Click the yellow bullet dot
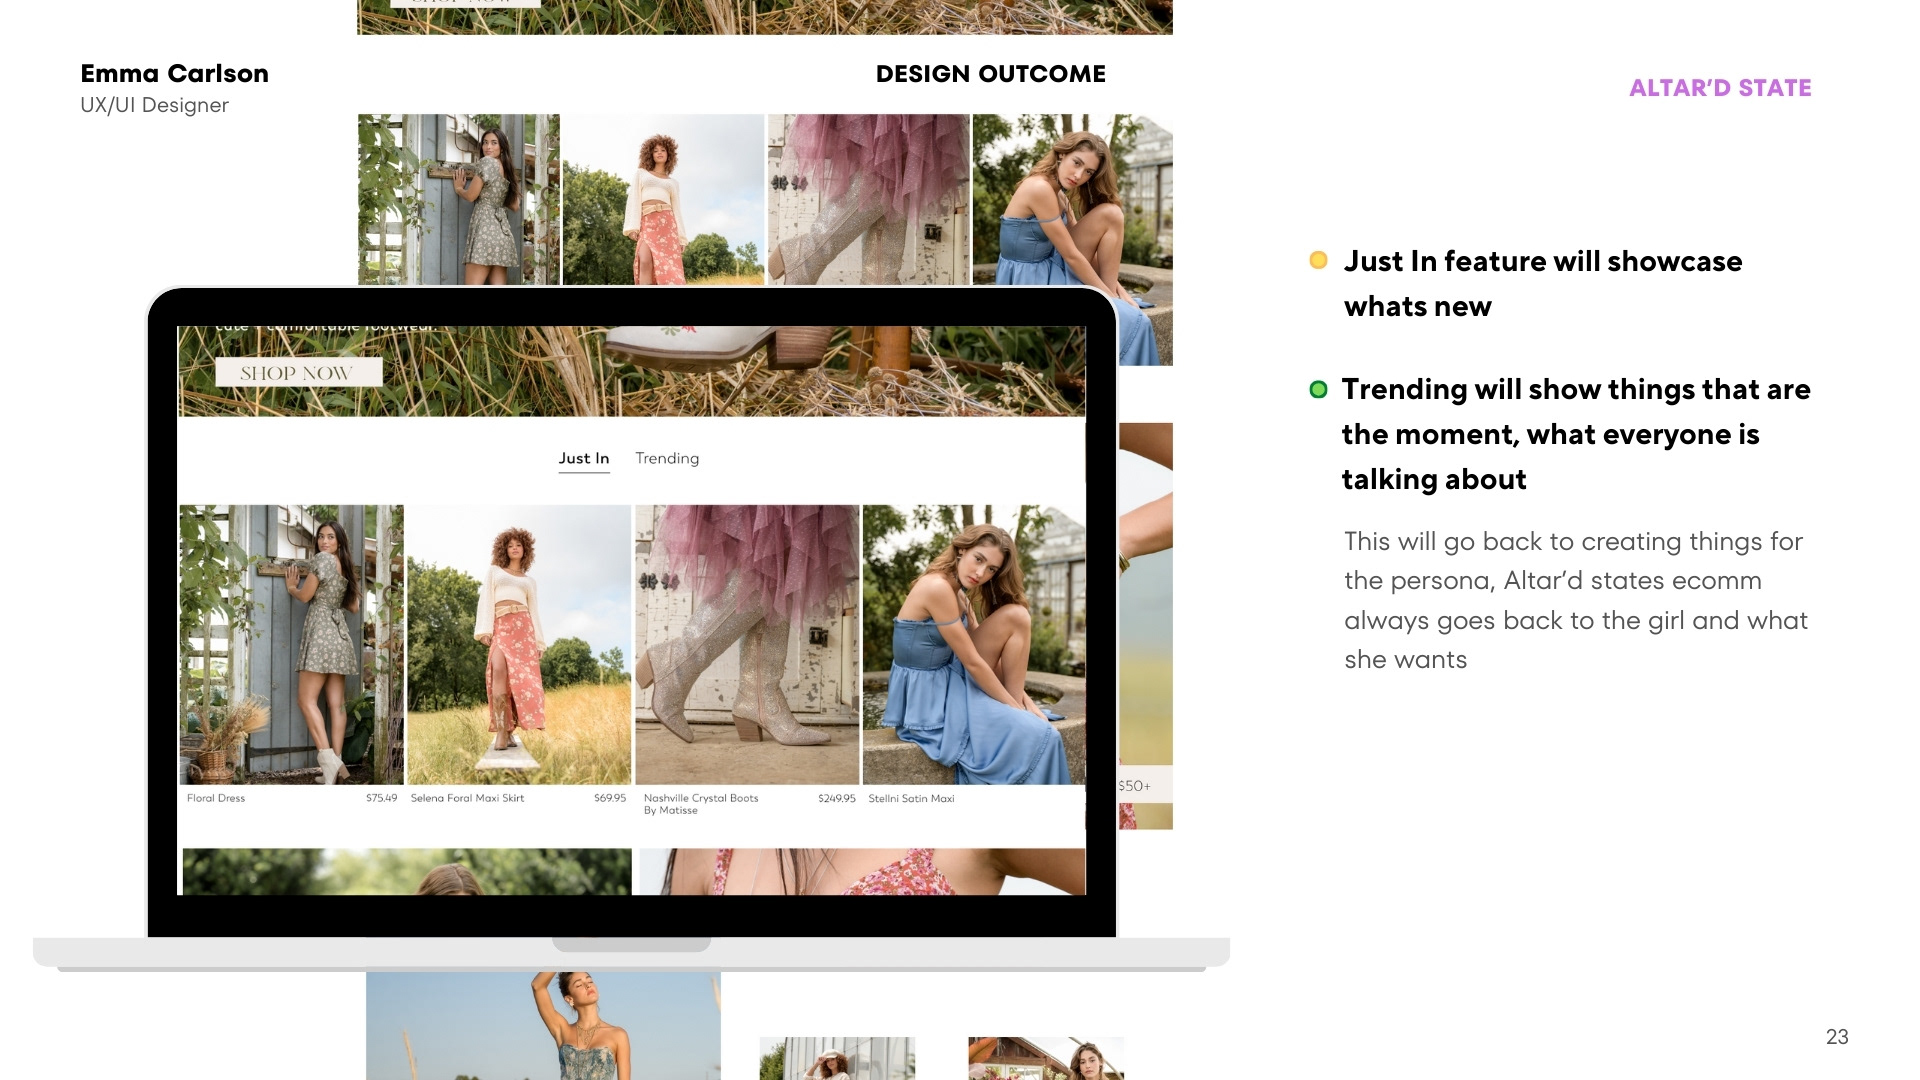The height and width of the screenshot is (1080, 1920). coord(1318,260)
